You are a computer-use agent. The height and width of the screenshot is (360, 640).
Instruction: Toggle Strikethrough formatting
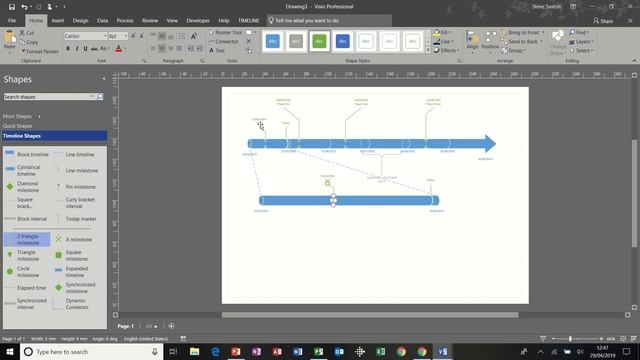coord(94,49)
